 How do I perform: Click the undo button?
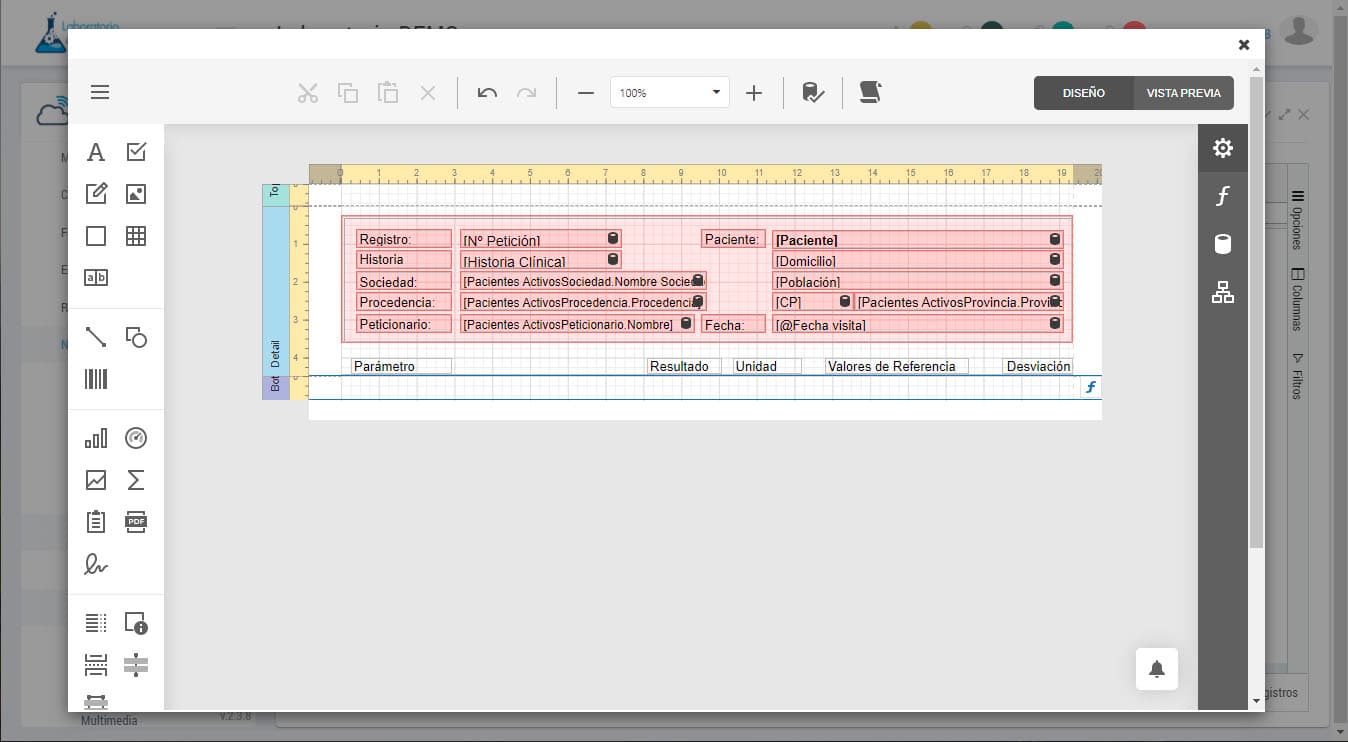487,93
